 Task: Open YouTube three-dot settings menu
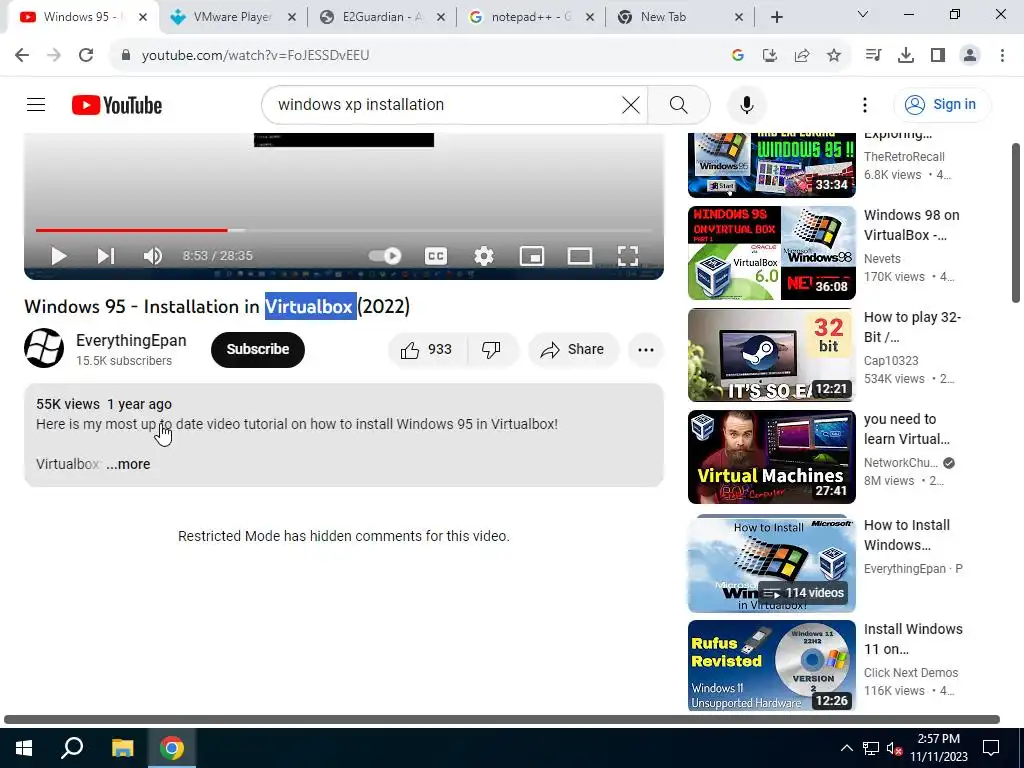pos(865,104)
